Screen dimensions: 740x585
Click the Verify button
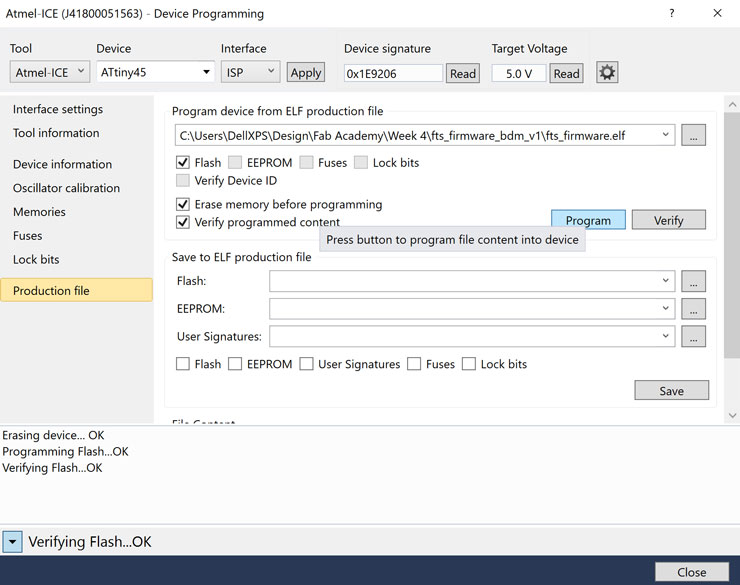(669, 220)
